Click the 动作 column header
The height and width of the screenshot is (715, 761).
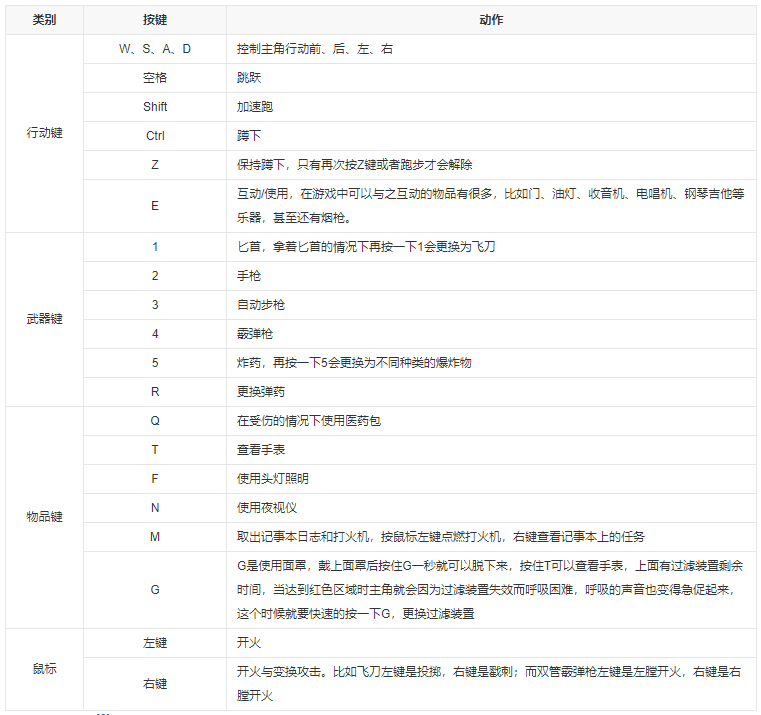pos(491,20)
